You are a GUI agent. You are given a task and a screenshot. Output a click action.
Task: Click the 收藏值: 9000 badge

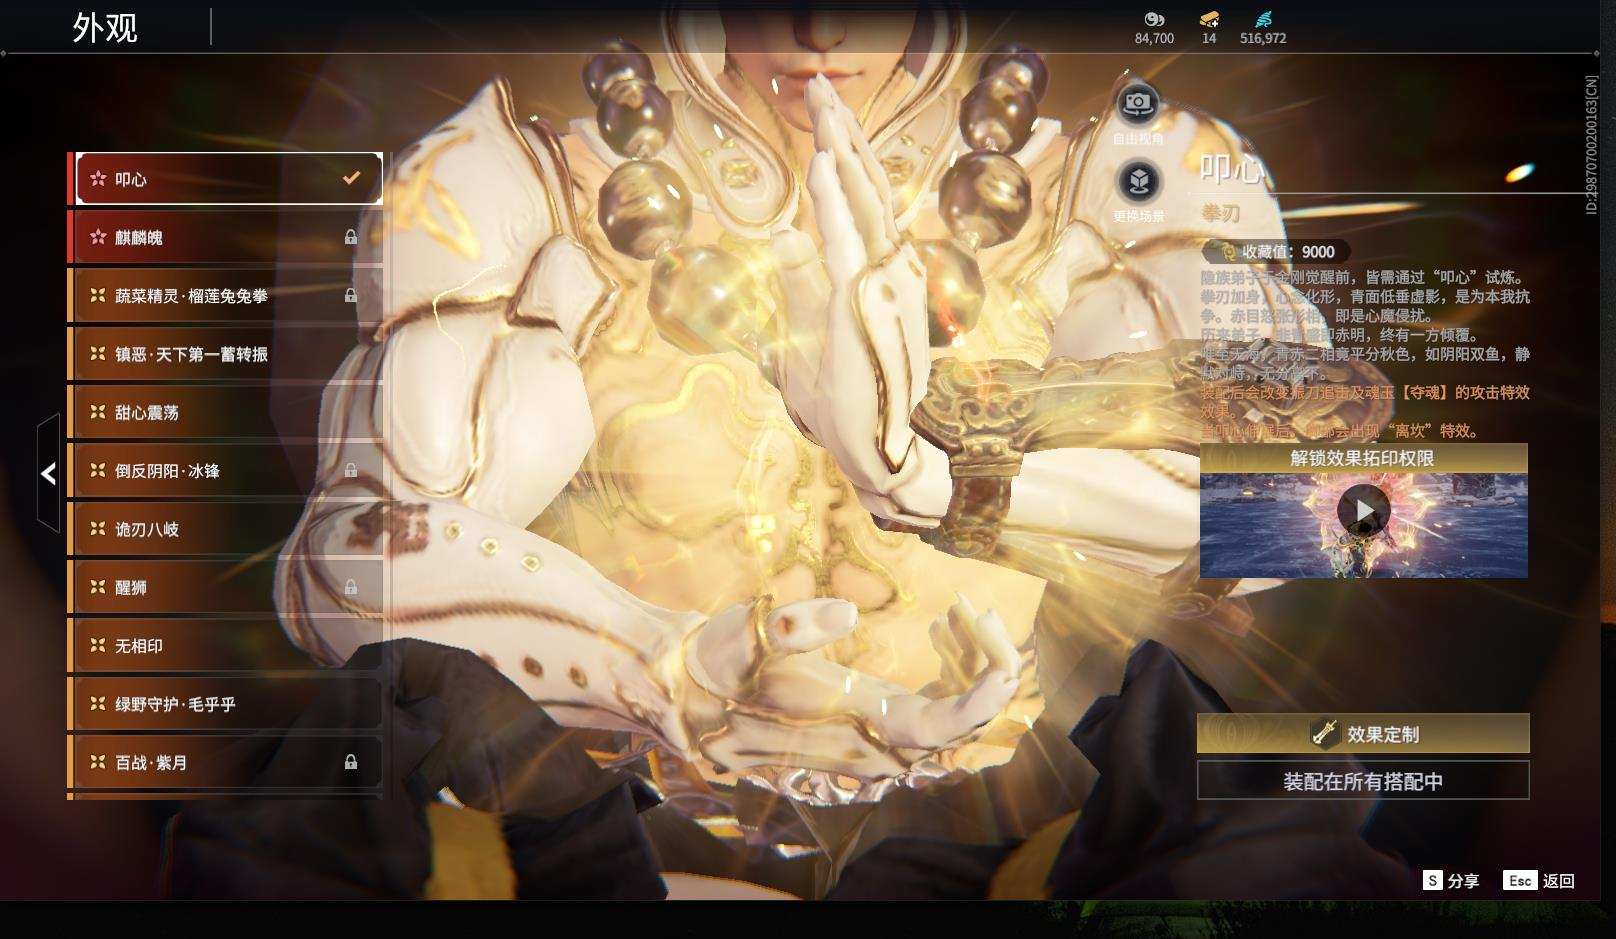click(1276, 252)
